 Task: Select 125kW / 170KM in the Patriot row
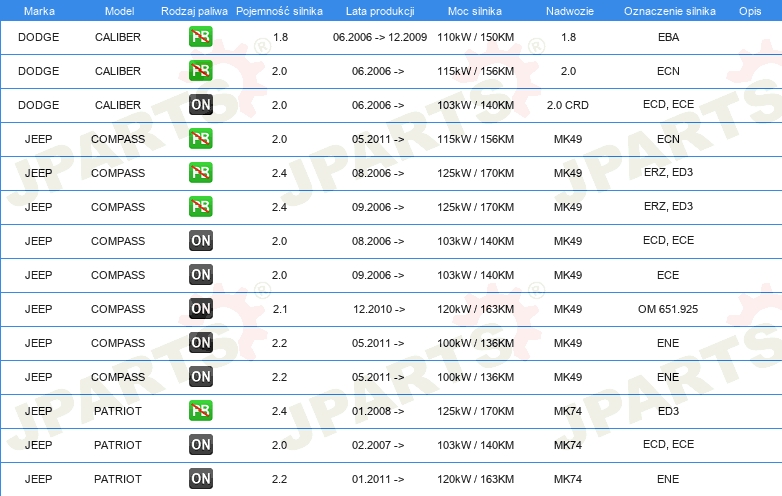click(x=475, y=411)
